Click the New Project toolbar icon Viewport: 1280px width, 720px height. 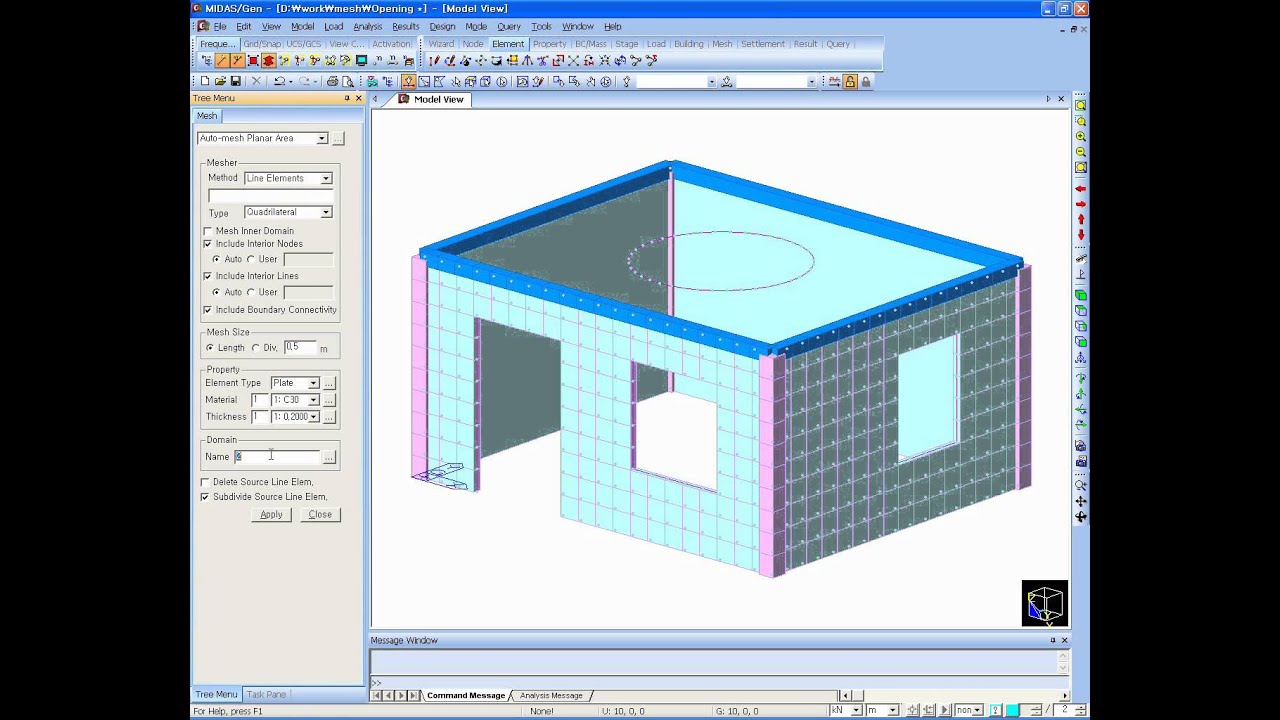pos(205,81)
